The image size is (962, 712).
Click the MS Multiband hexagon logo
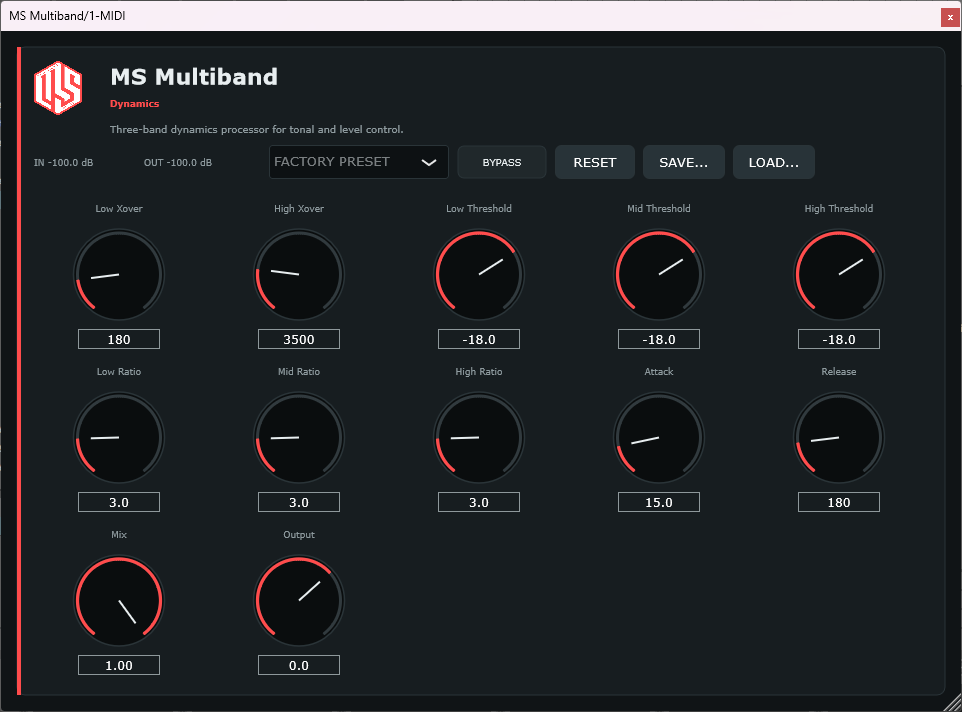click(x=58, y=88)
